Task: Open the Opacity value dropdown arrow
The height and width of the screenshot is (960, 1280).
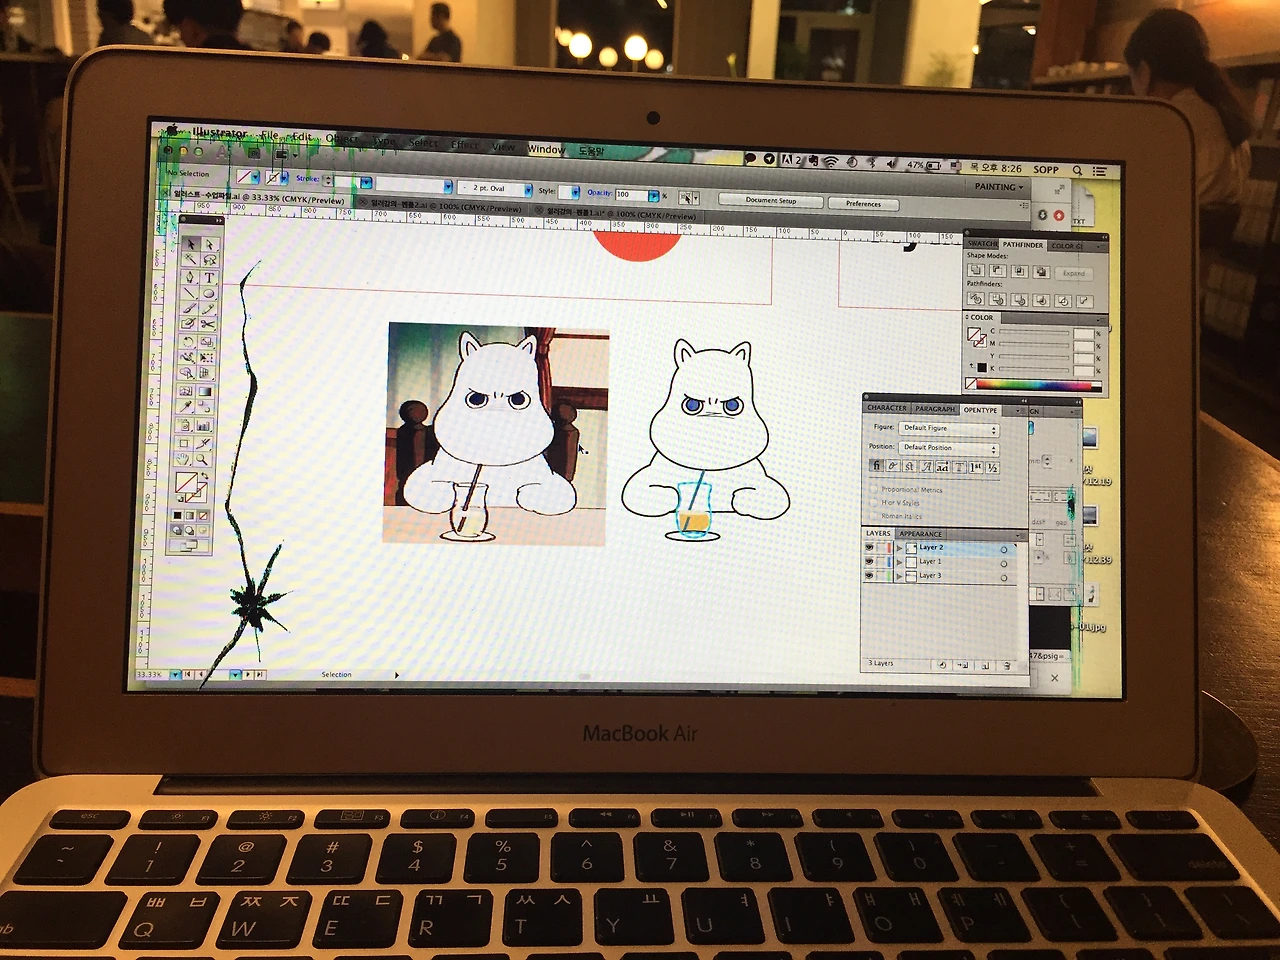Action: [653, 195]
